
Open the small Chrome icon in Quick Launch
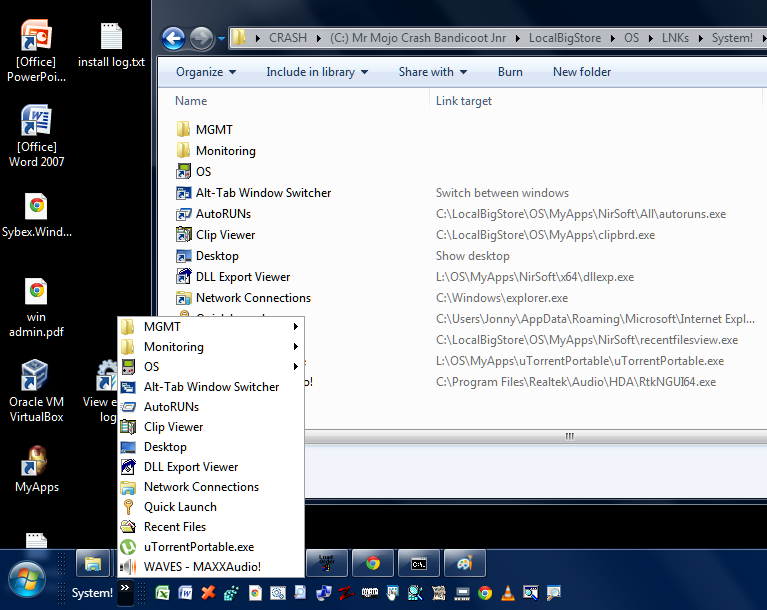click(x=485, y=593)
